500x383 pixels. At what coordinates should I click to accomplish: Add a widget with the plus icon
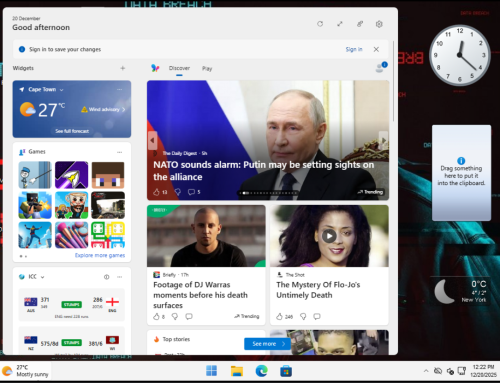[123, 68]
